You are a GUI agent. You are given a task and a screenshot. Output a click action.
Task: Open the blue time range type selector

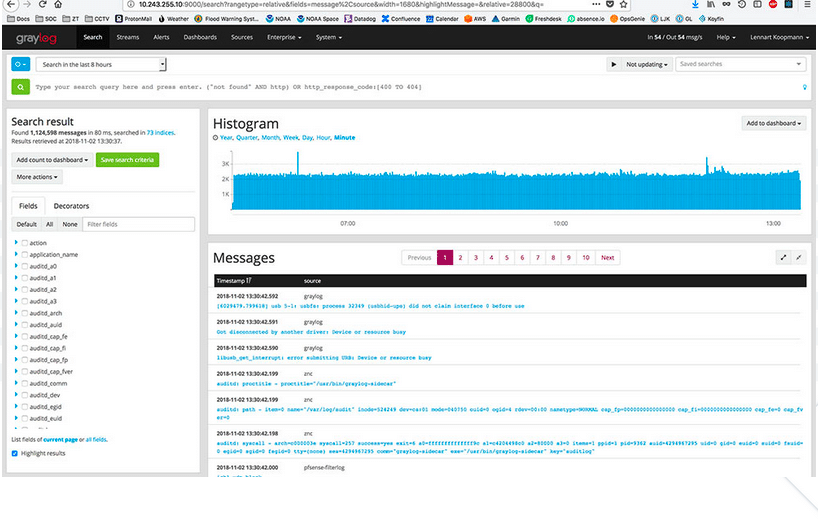tap(21, 64)
